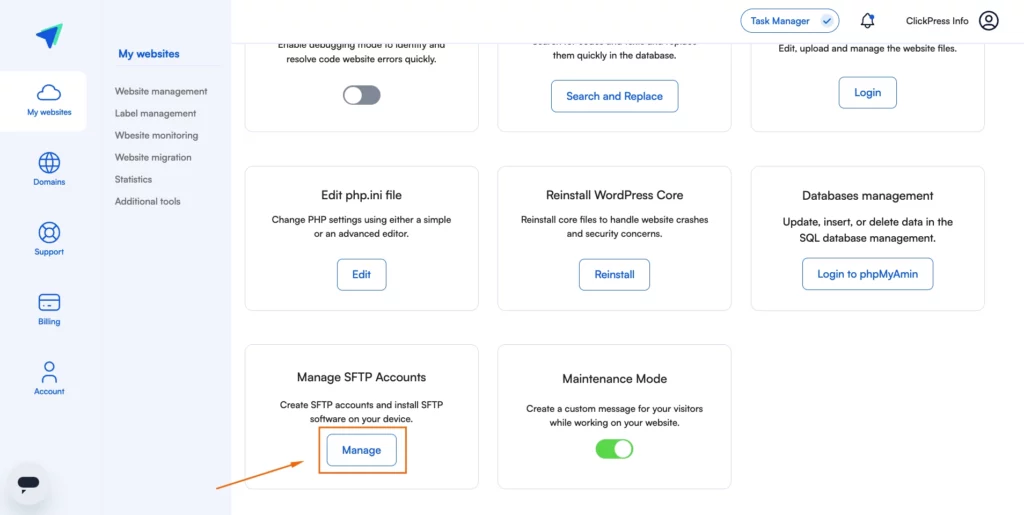Open the Account person icon
Screen dimensions: 1024x515
tap(49, 372)
